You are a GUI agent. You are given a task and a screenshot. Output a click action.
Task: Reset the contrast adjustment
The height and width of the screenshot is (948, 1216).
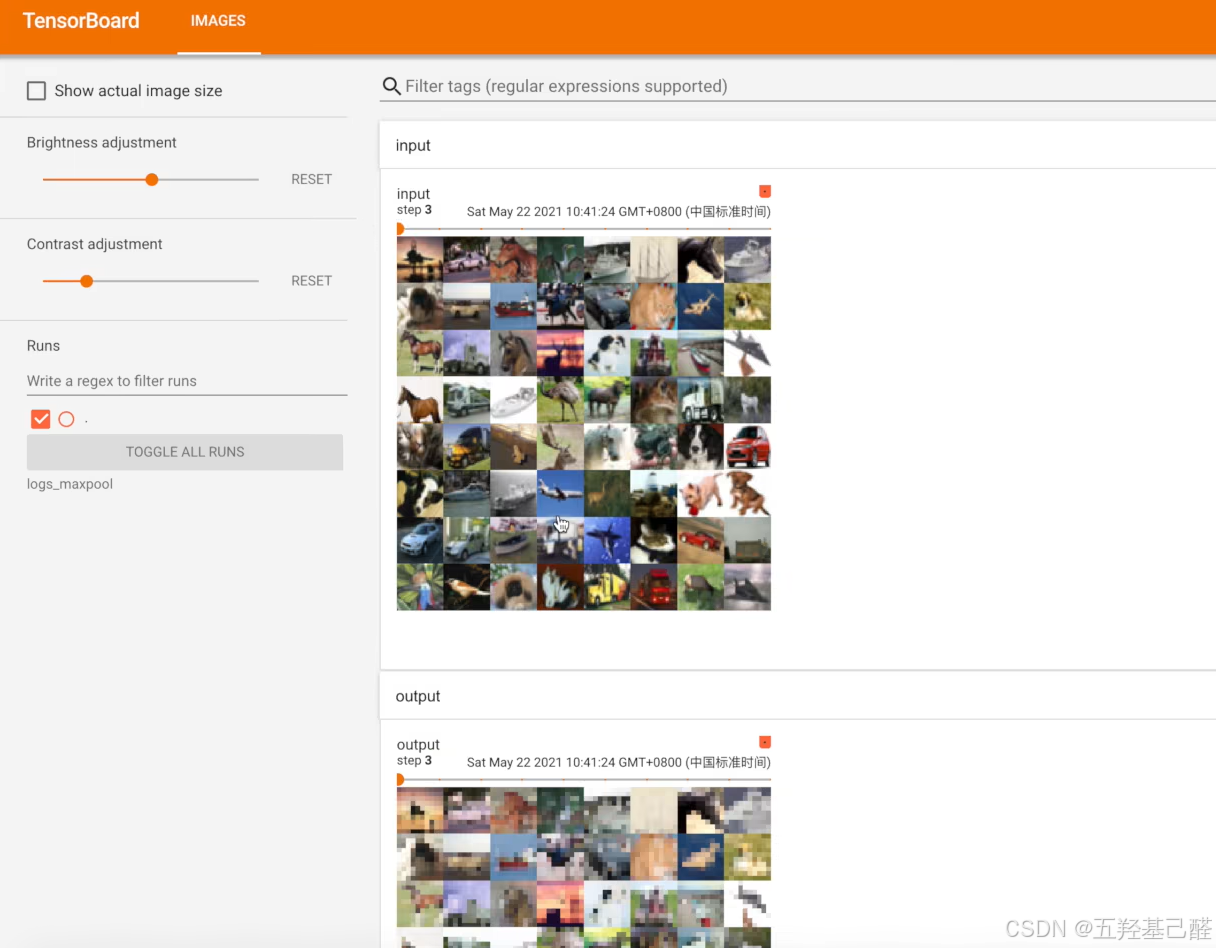click(311, 281)
